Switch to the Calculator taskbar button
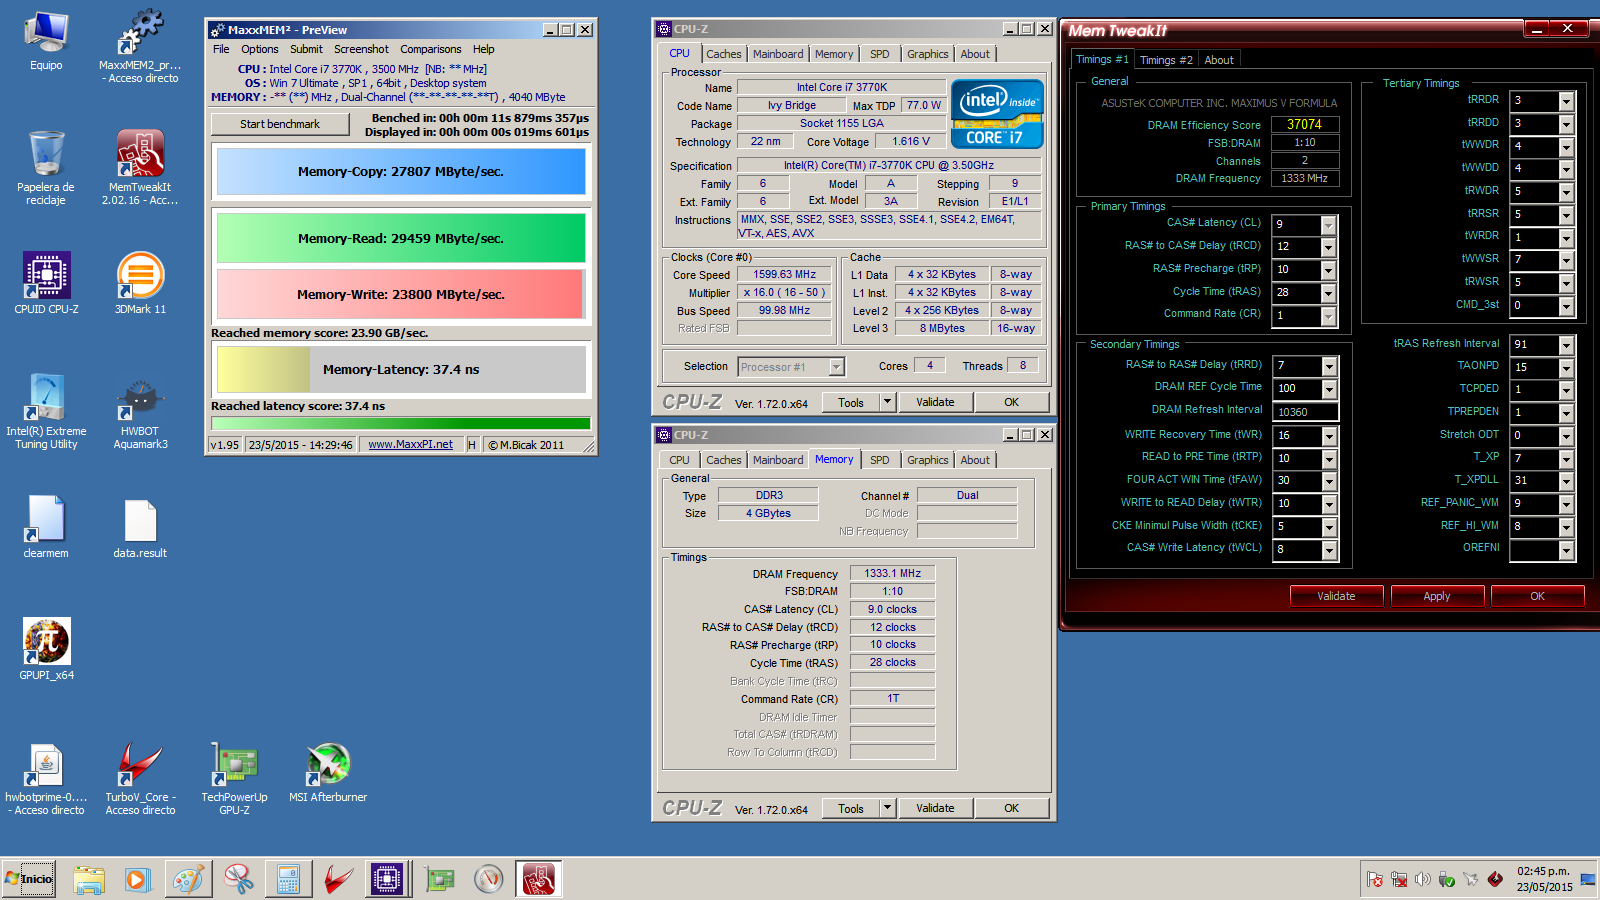 [288, 879]
